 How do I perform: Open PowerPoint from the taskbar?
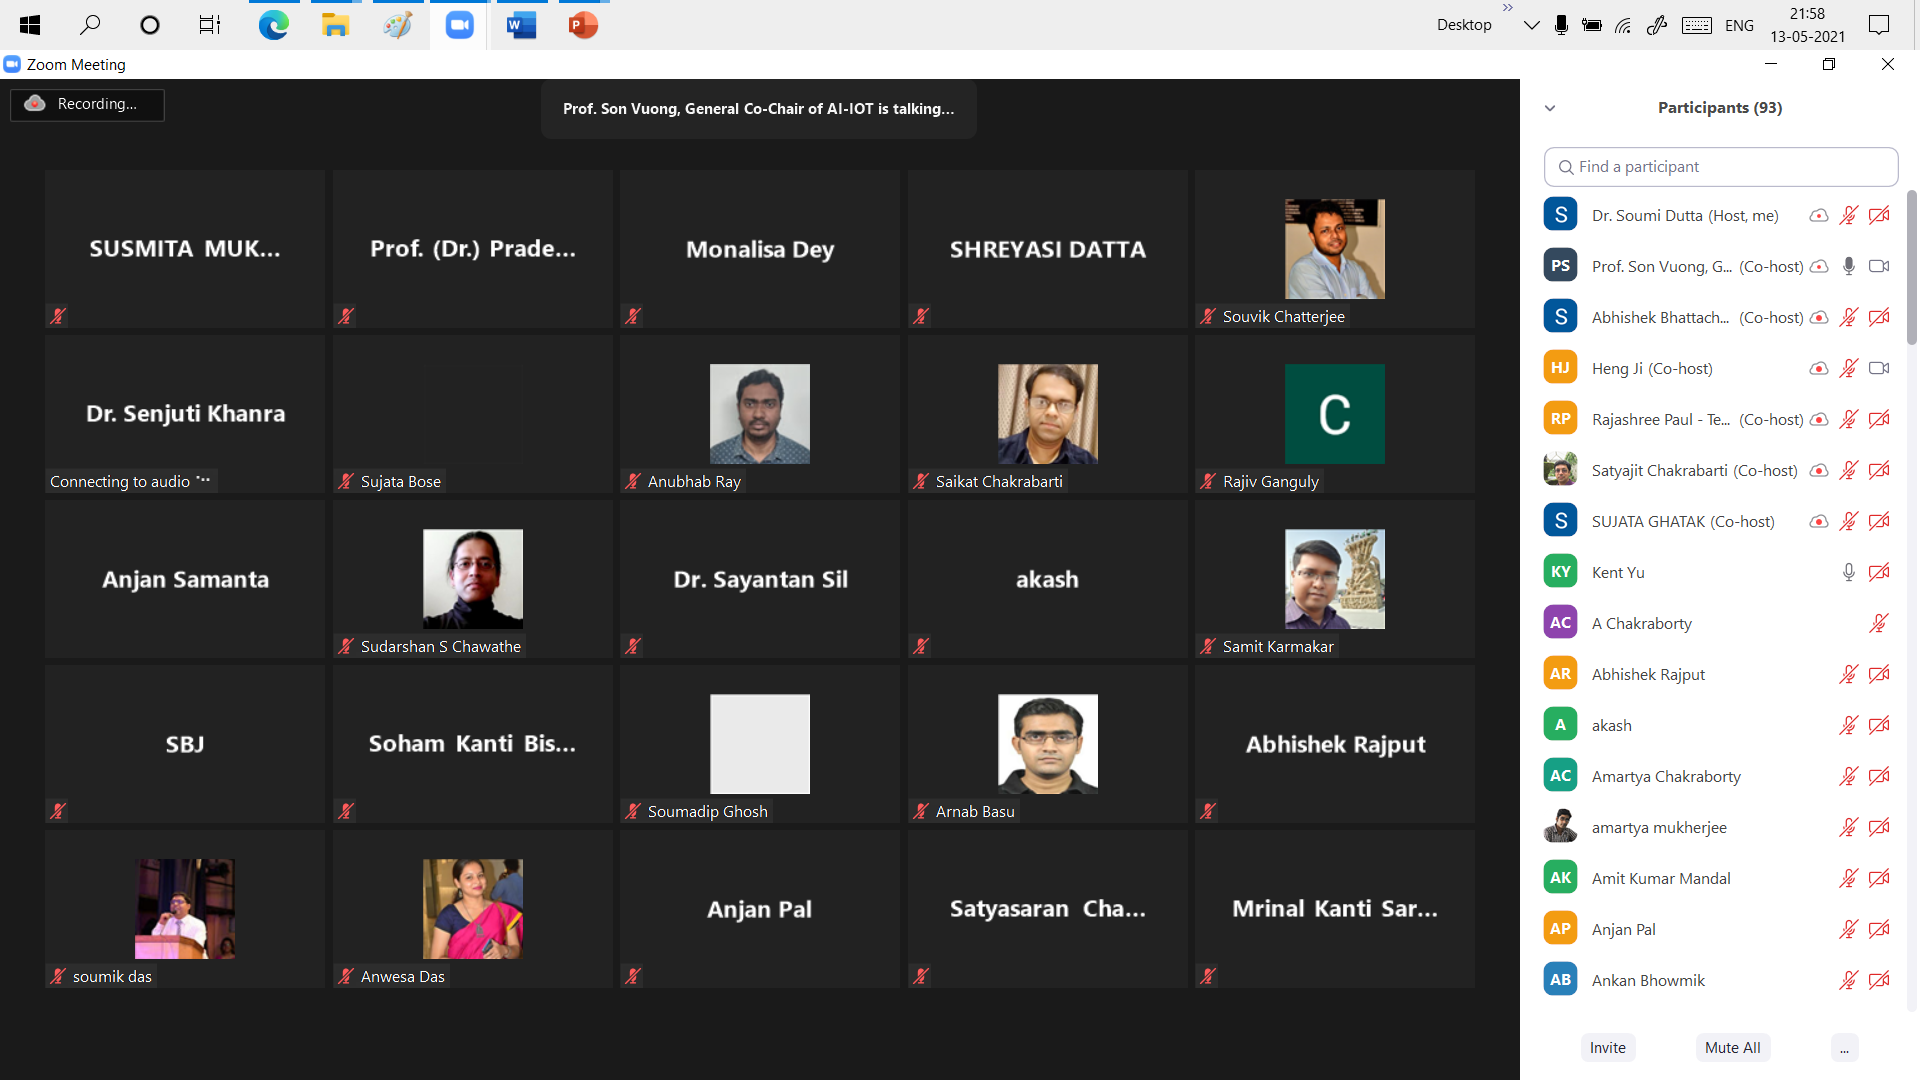tap(583, 25)
